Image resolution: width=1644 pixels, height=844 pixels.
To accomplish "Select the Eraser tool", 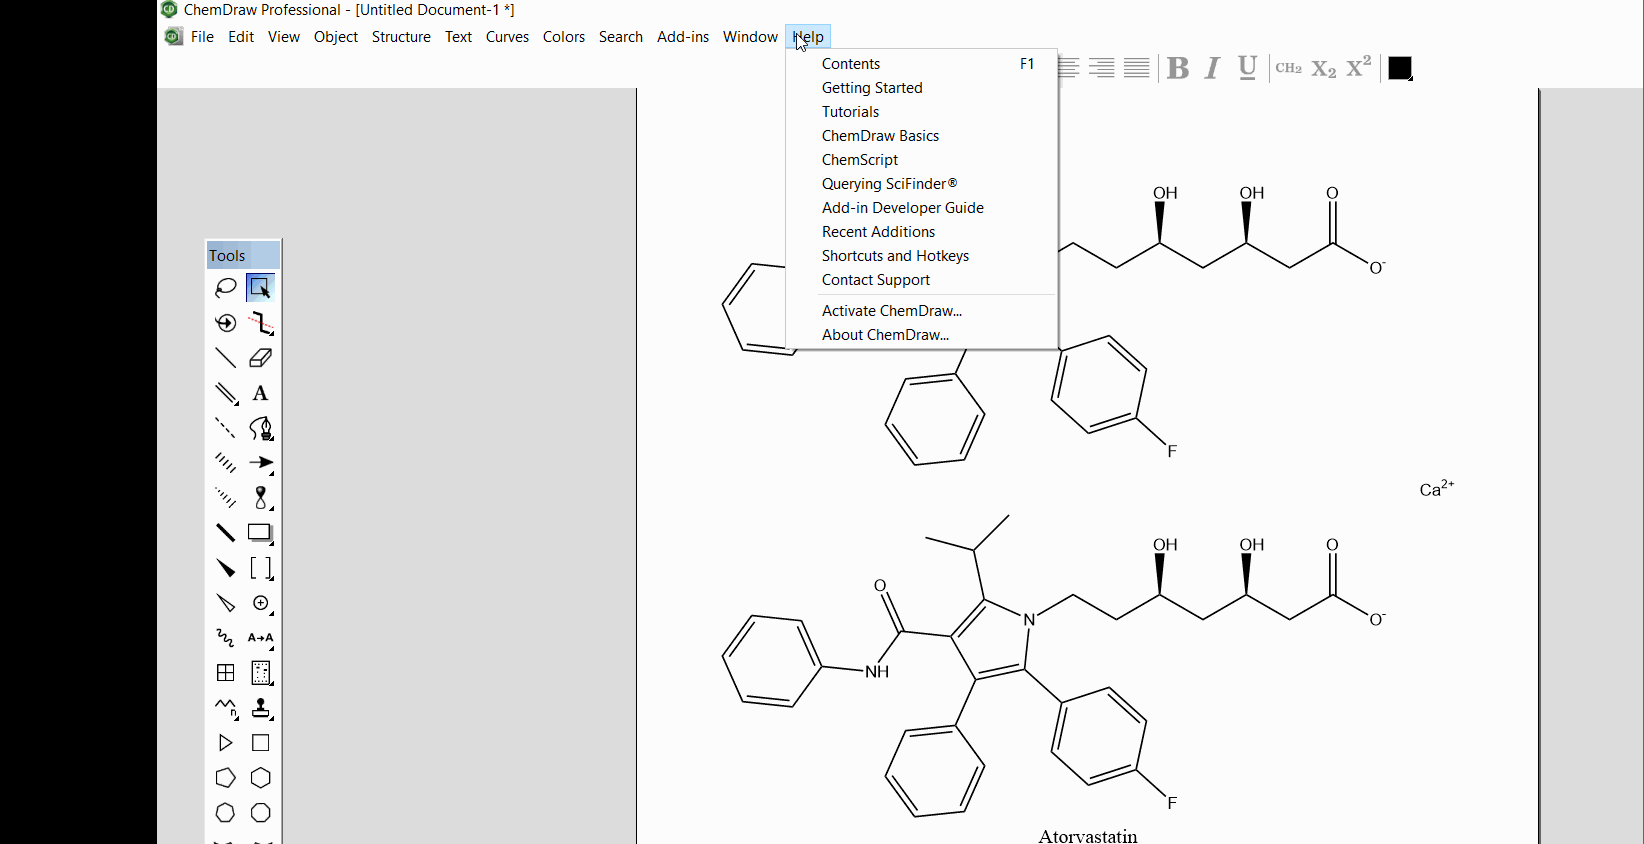I will coord(260,358).
